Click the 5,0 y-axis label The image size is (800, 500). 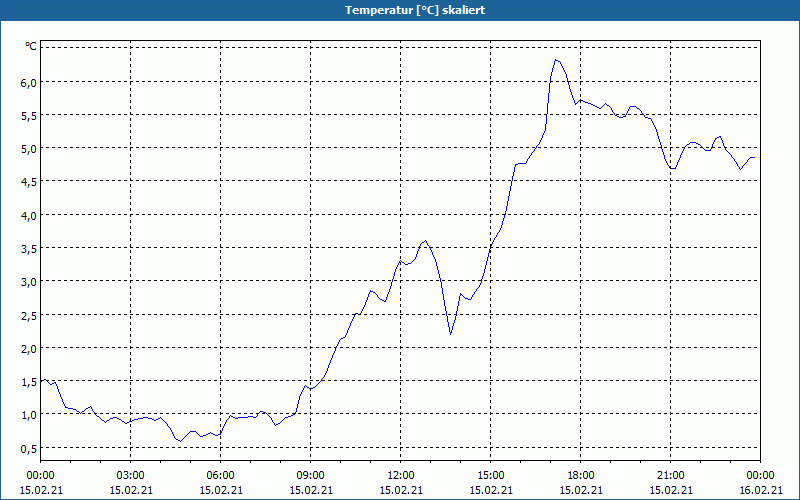(28, 149)
